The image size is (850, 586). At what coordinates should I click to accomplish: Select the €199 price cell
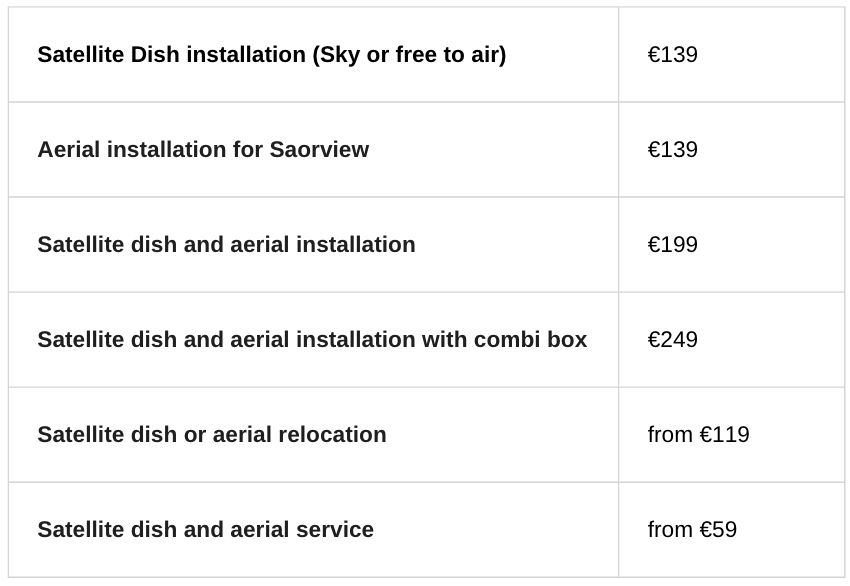tap(672, 245)
